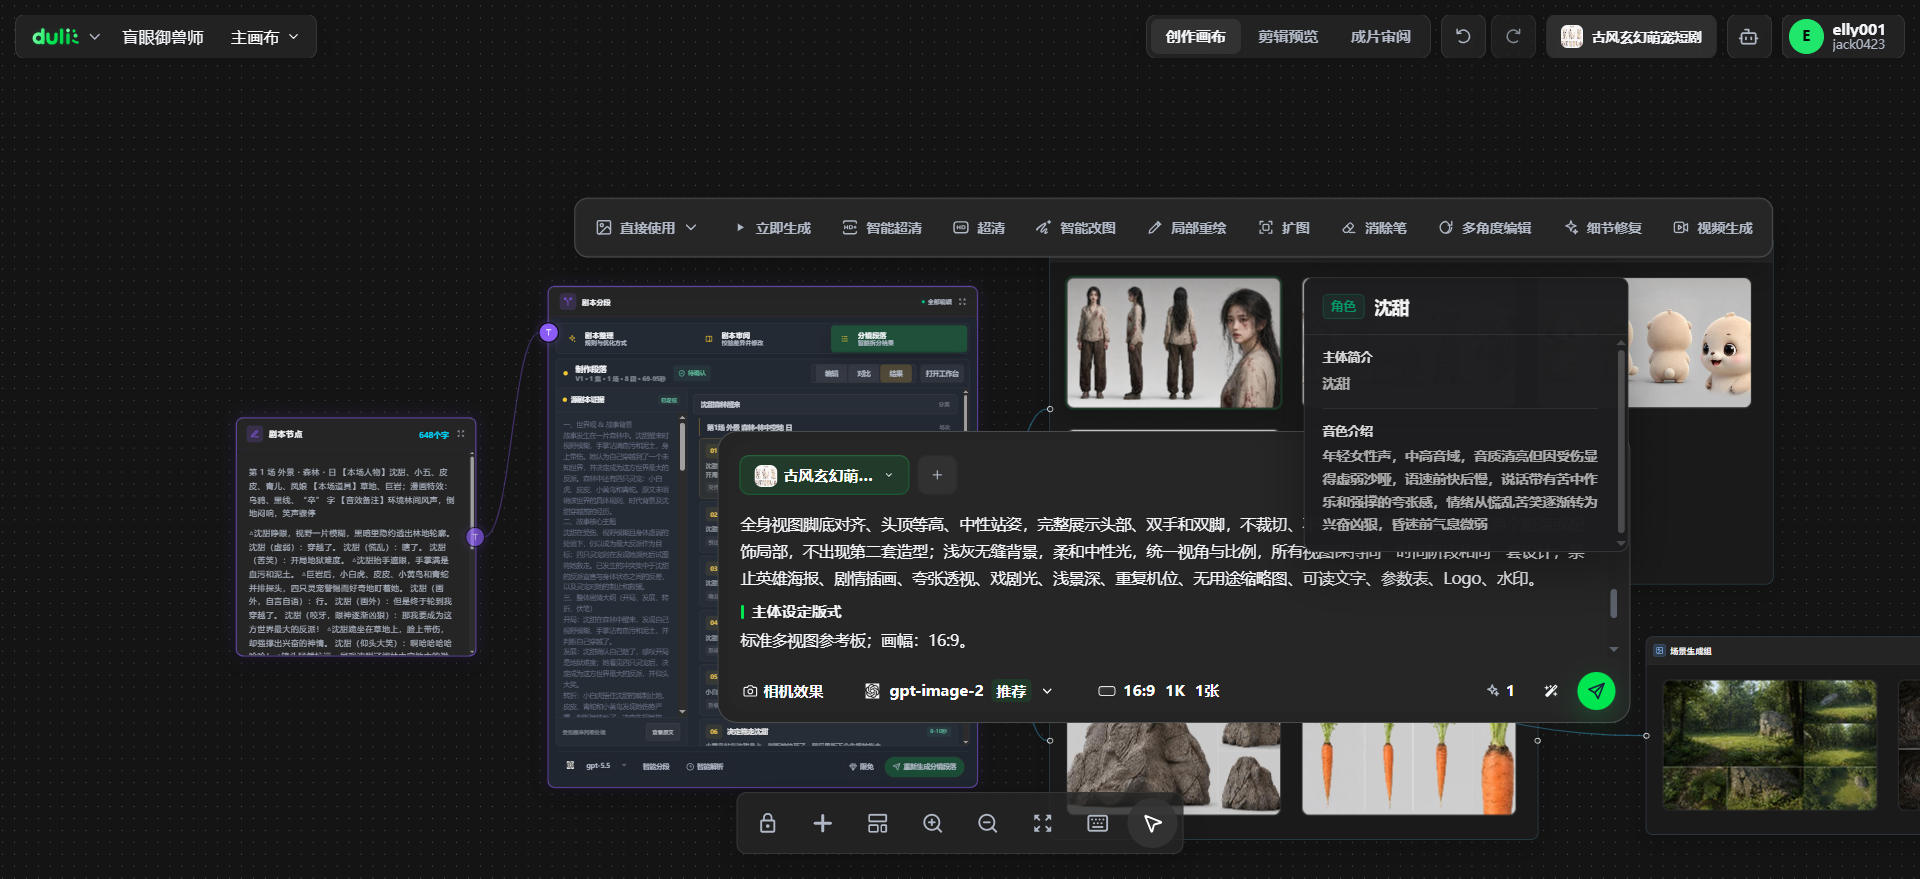This screenshot has width=1920, height=879.
Task: Click the canvas lock icon
Action: 767,823
